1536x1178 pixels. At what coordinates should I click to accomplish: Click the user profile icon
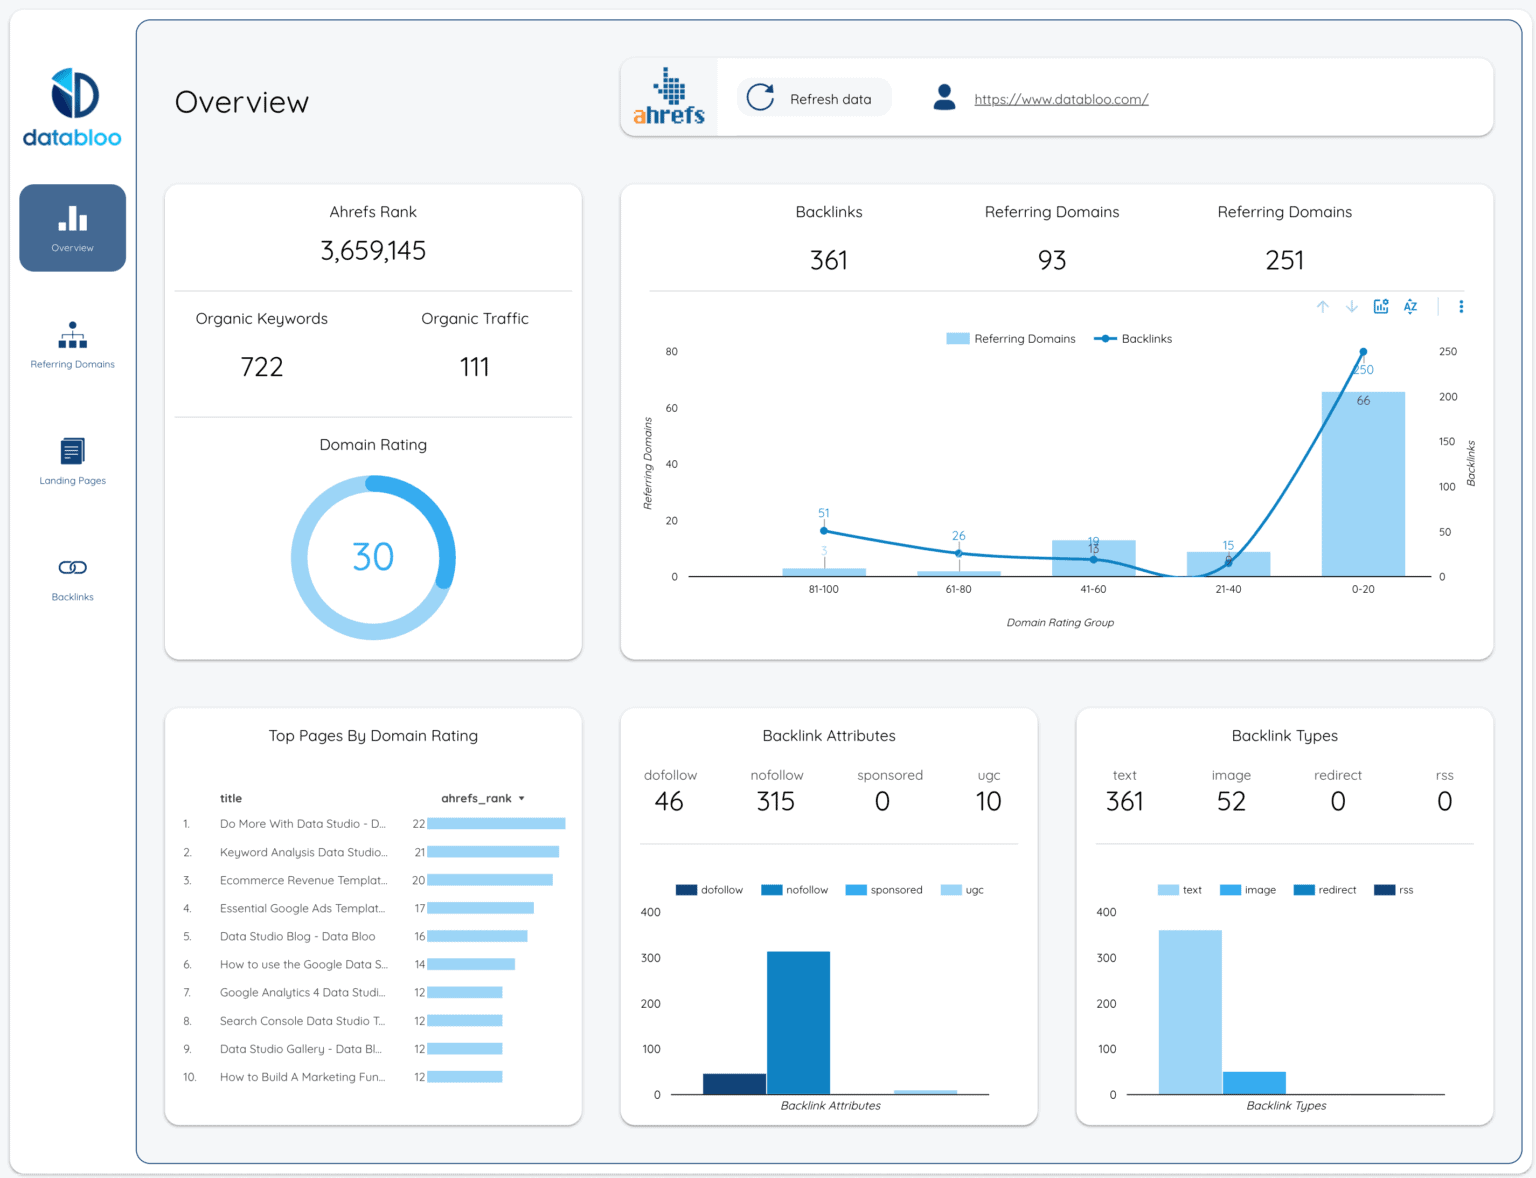(944, 97)
